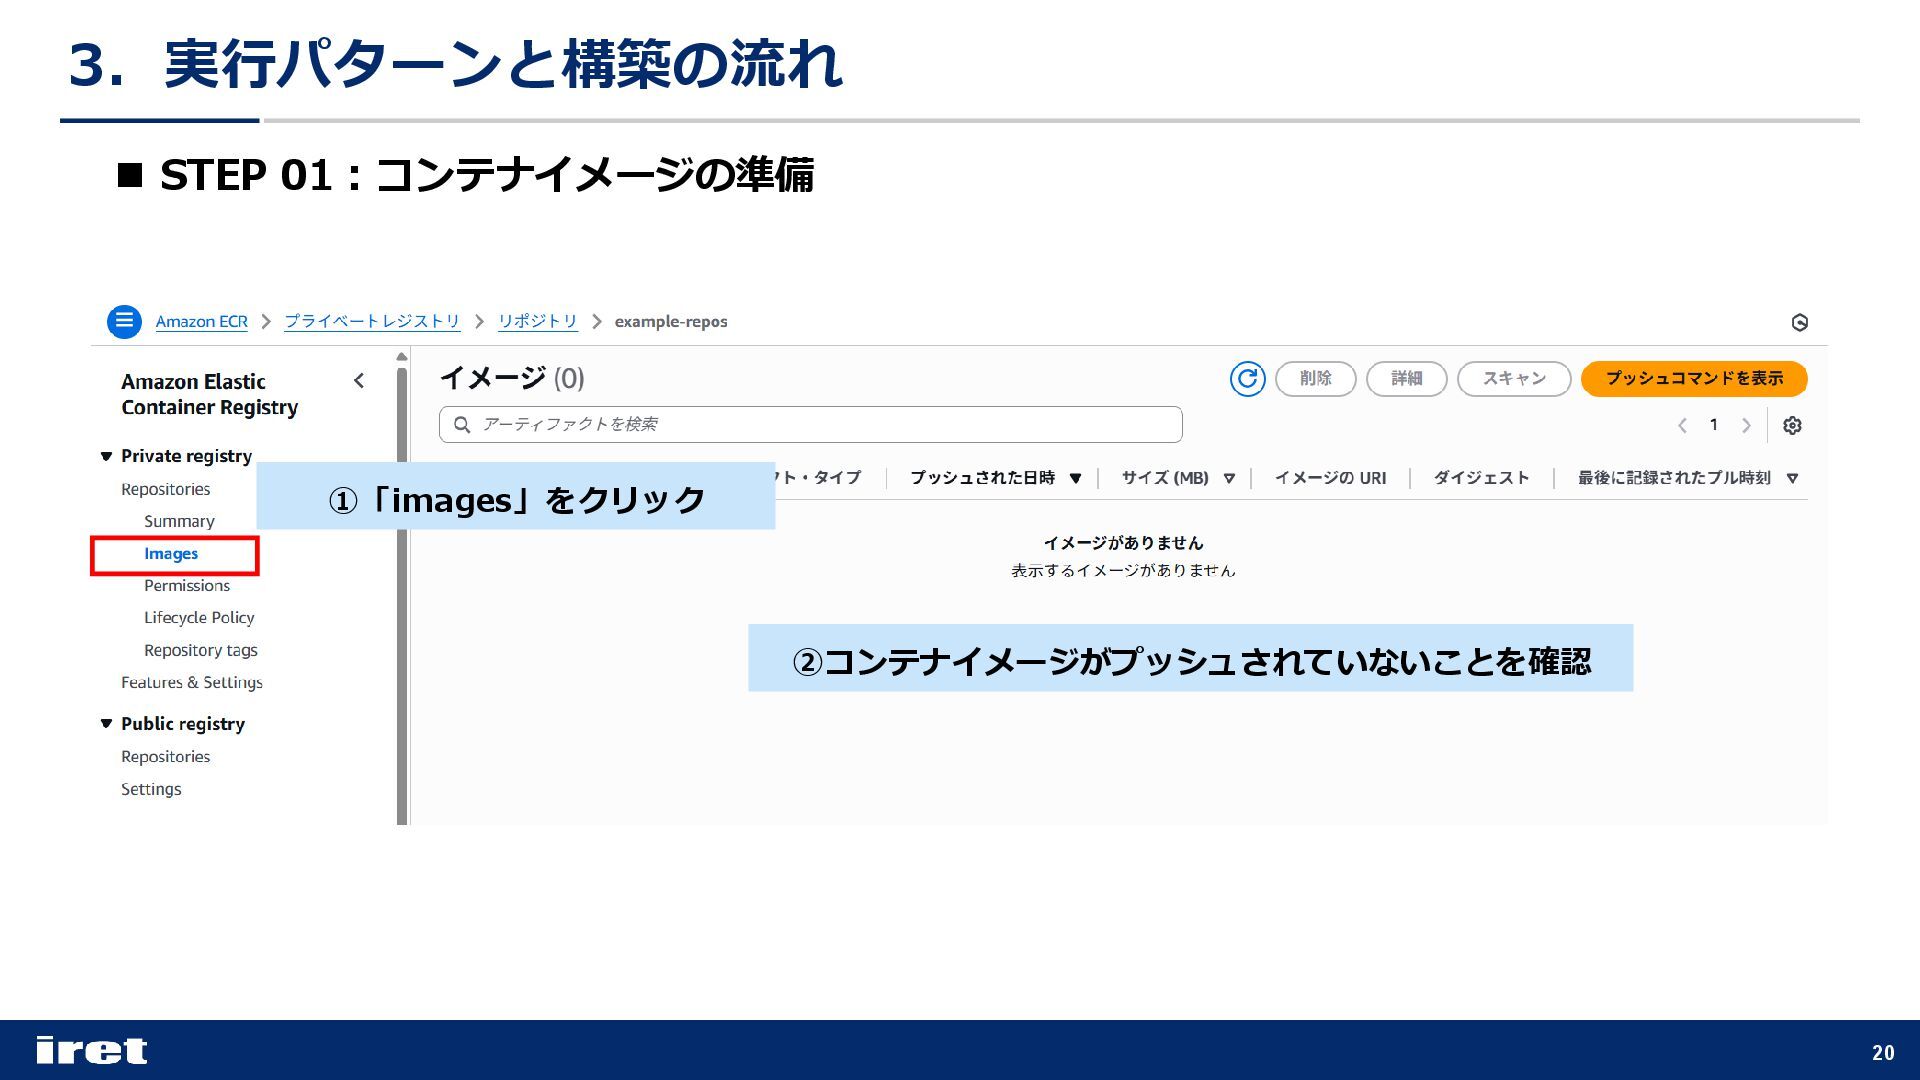The width and height of the screenshot is (1920, 1080).
Task: Collapse the Private registry section
Action: pos(106,456)
